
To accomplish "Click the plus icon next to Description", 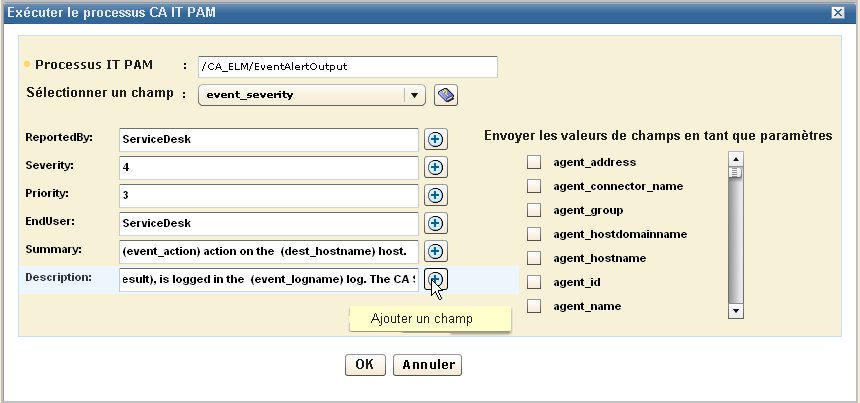I will pos(436,279).
